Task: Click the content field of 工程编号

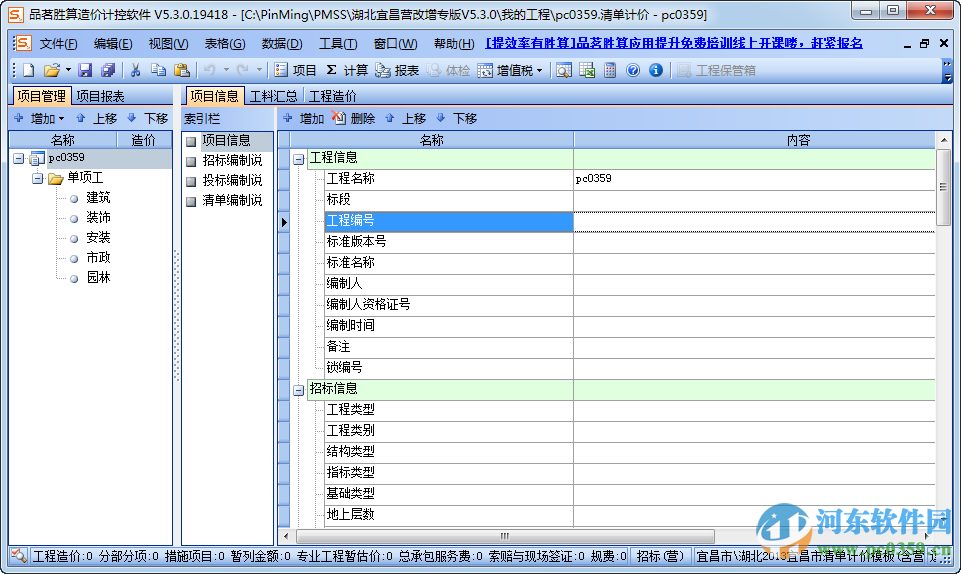Action: (x=754, y=221)
